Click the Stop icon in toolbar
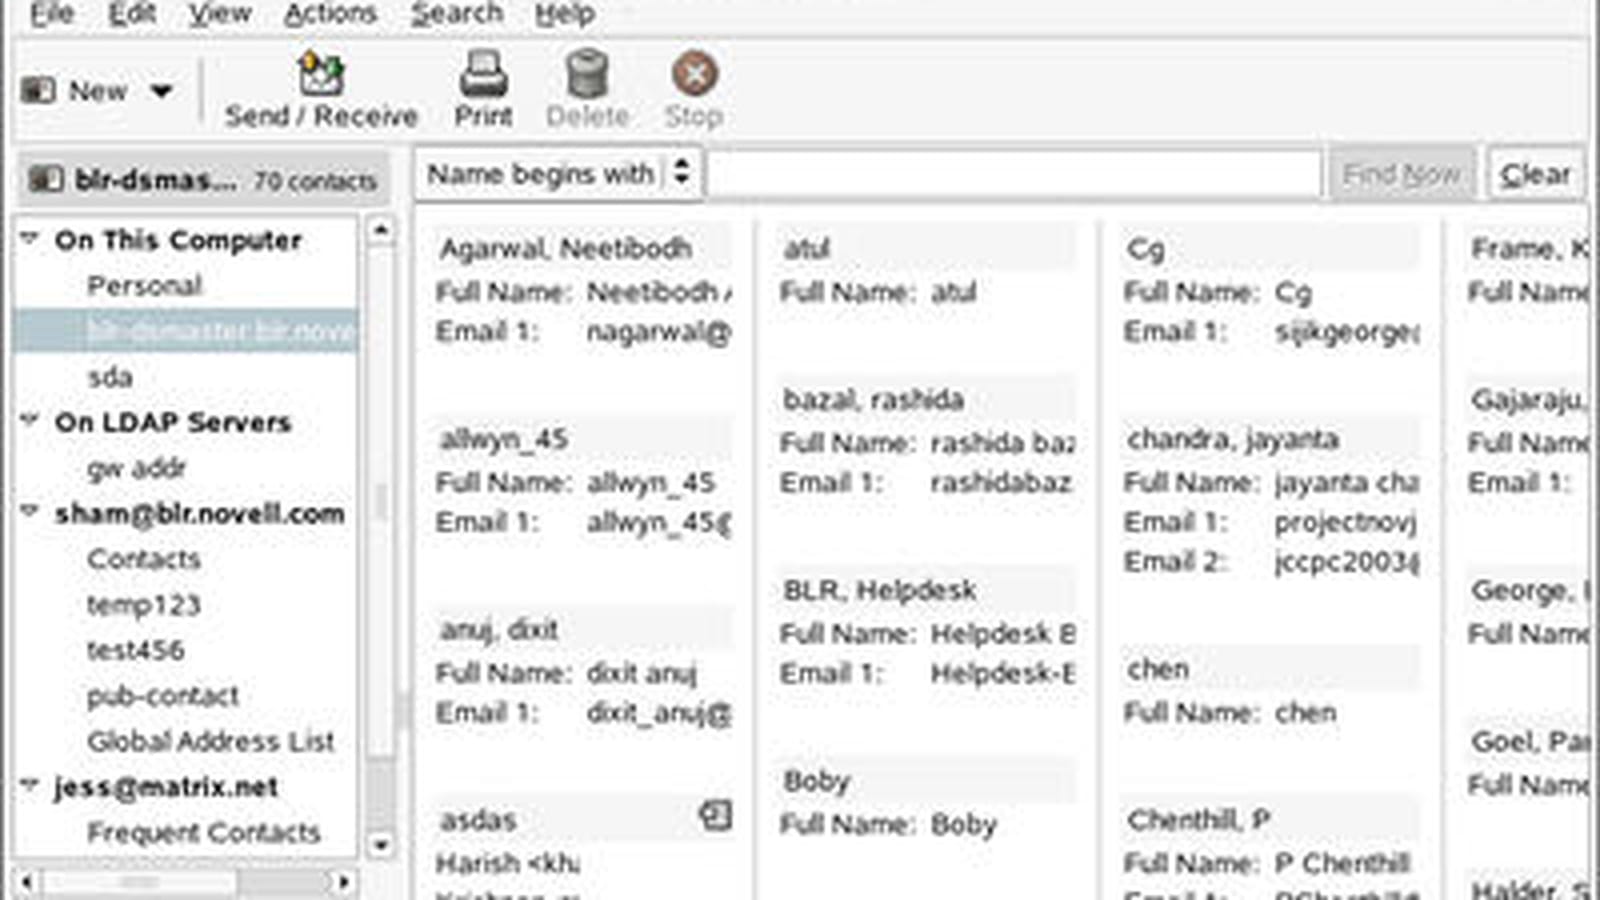This screenshot has width=1600, height=900. point(694,74)
